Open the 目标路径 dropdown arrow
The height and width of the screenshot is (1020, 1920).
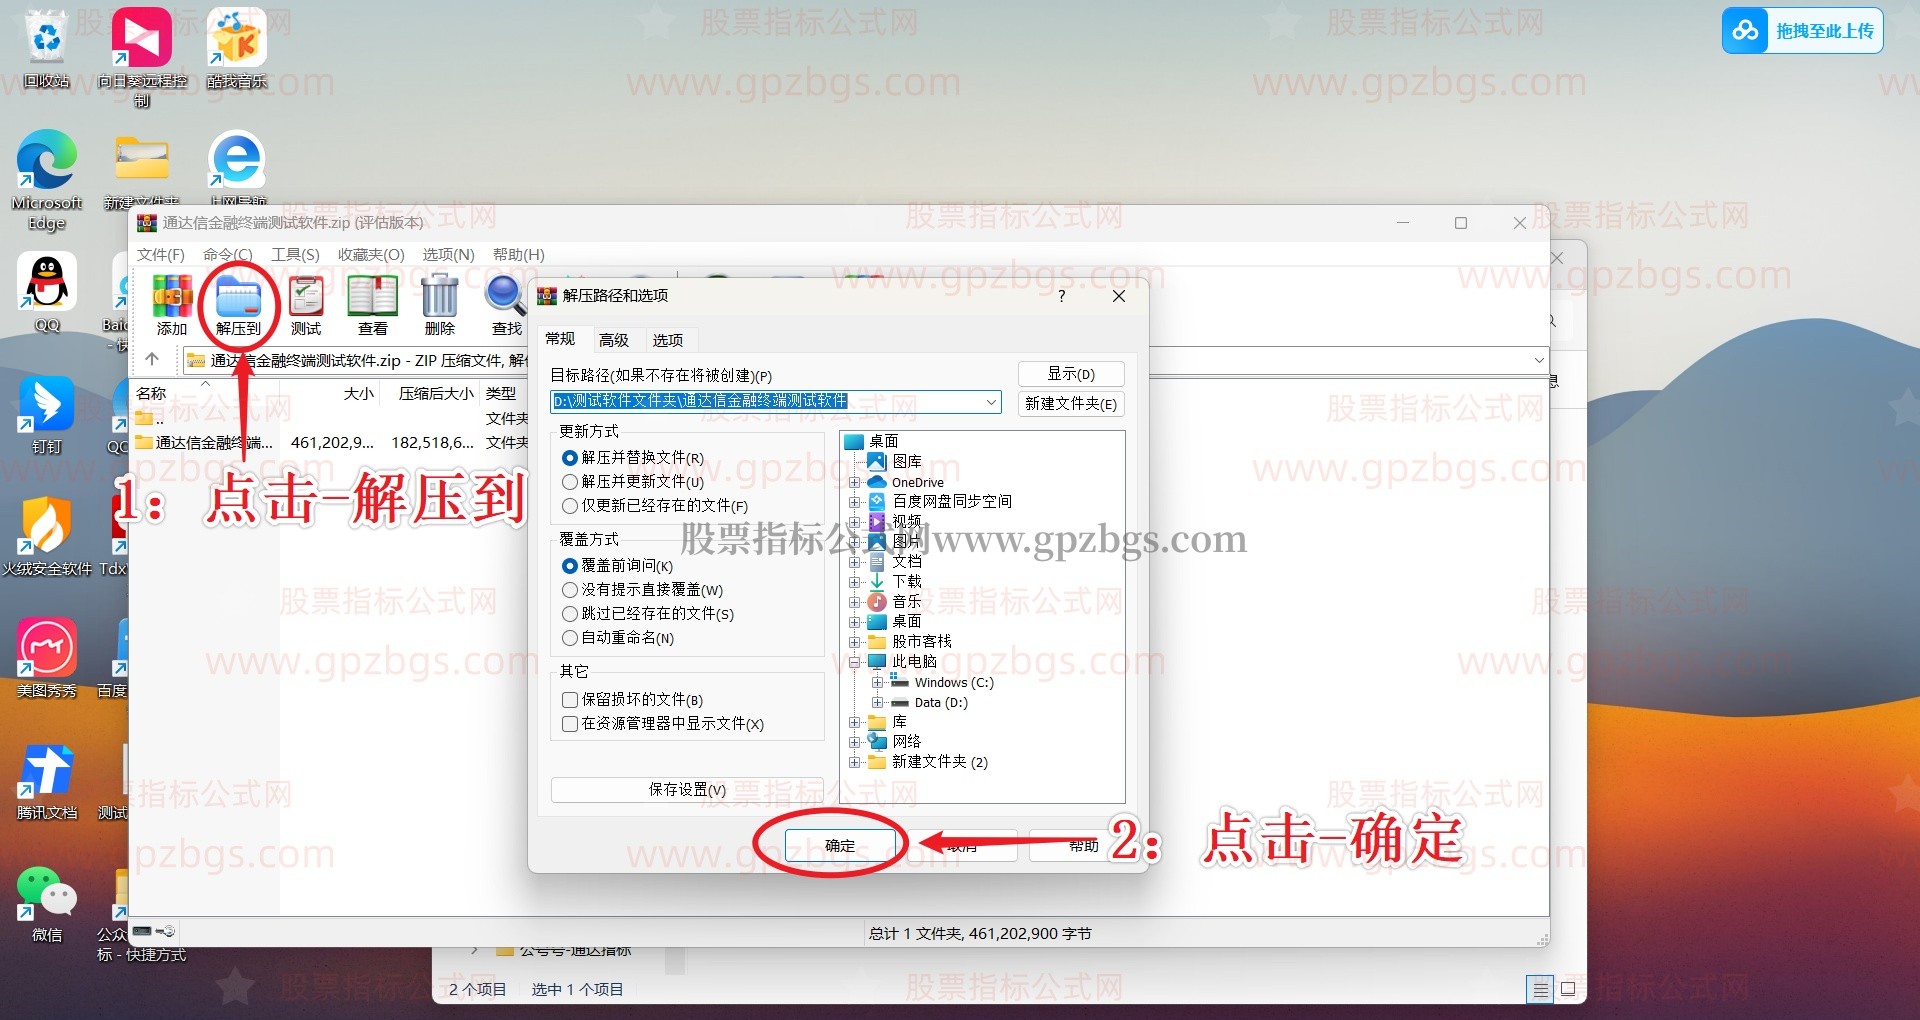[991, 402]
